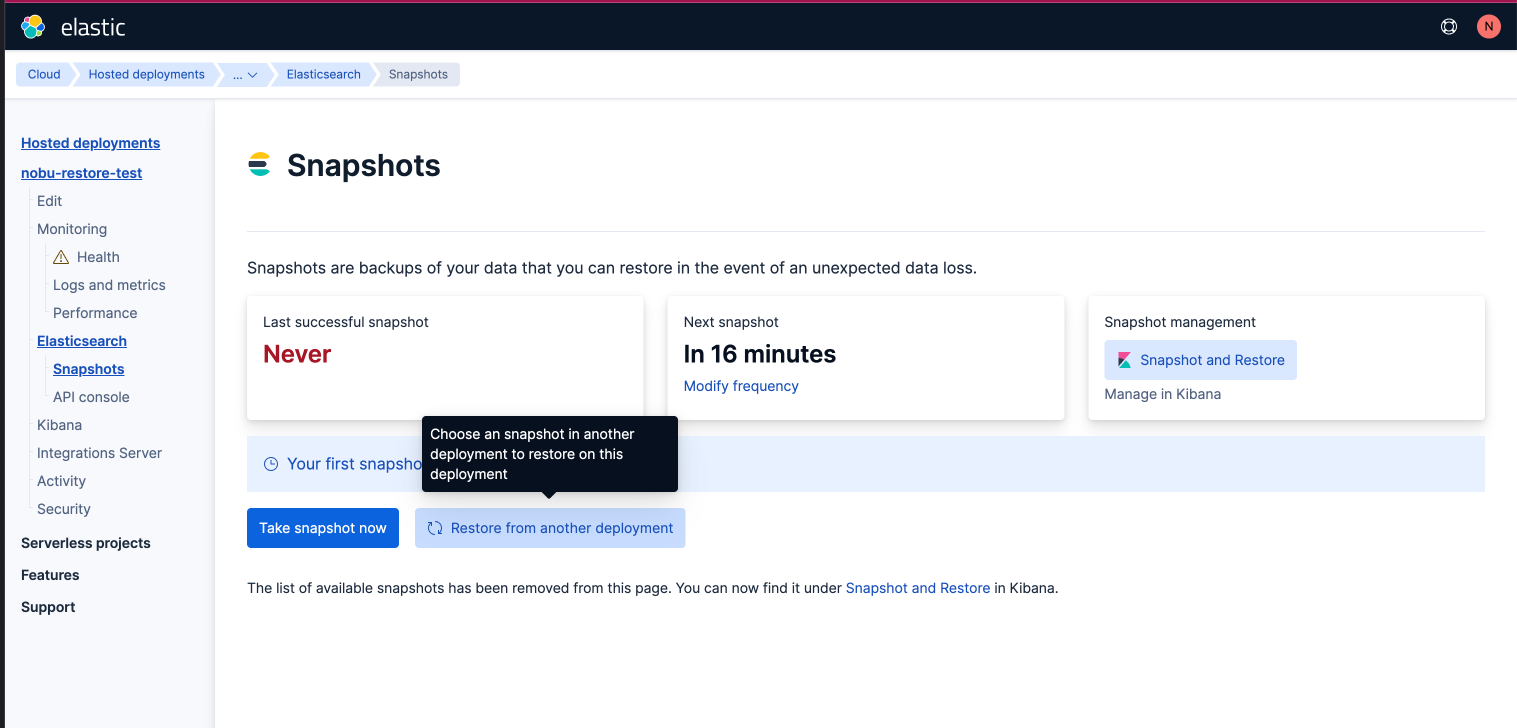
Task: Open Serverless projects section
Action: pos(86,543)
